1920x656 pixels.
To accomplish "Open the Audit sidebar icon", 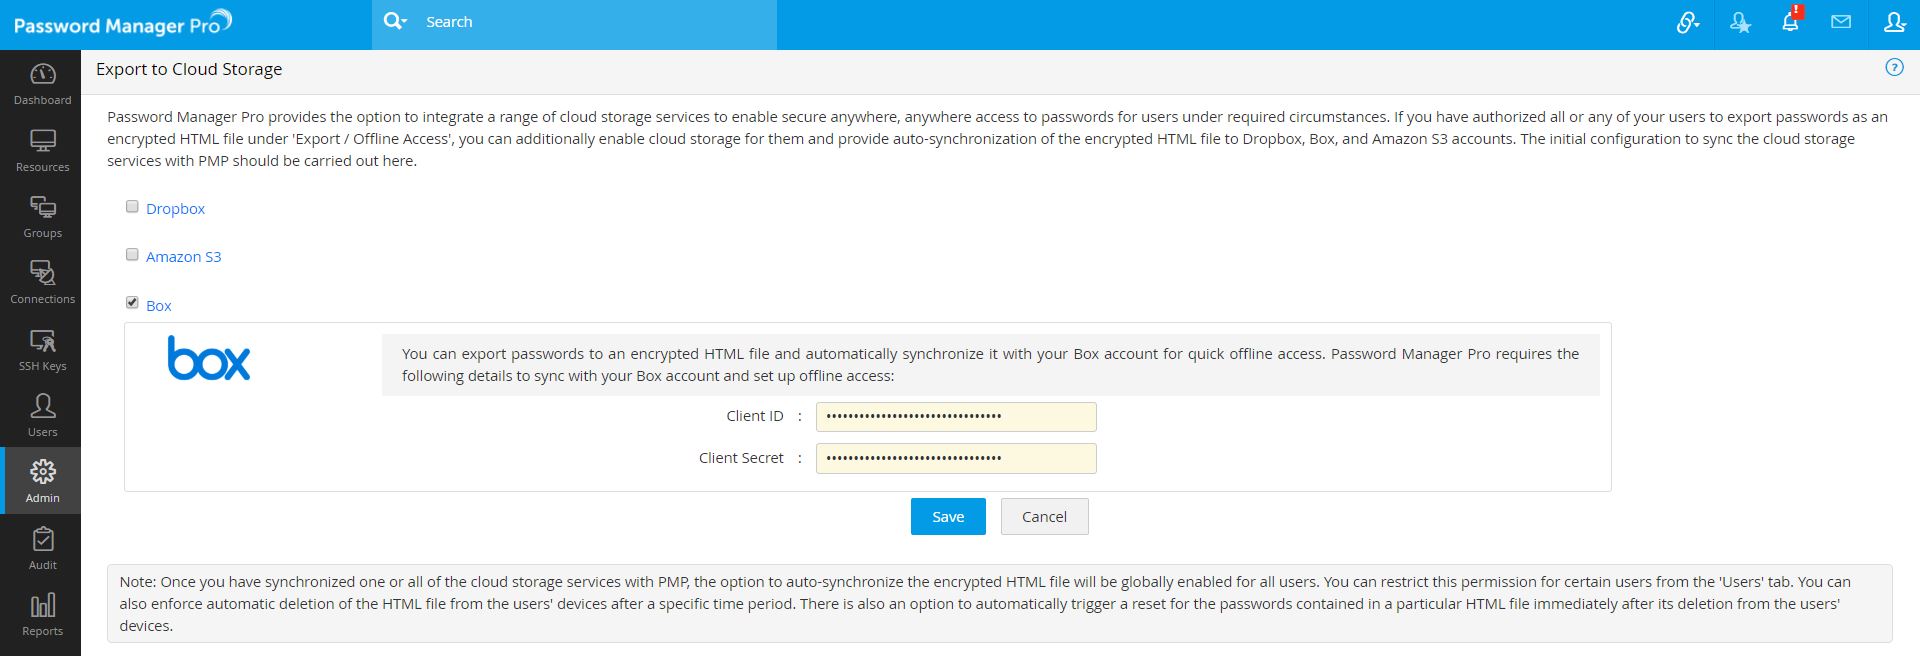I will coord(42,539).
